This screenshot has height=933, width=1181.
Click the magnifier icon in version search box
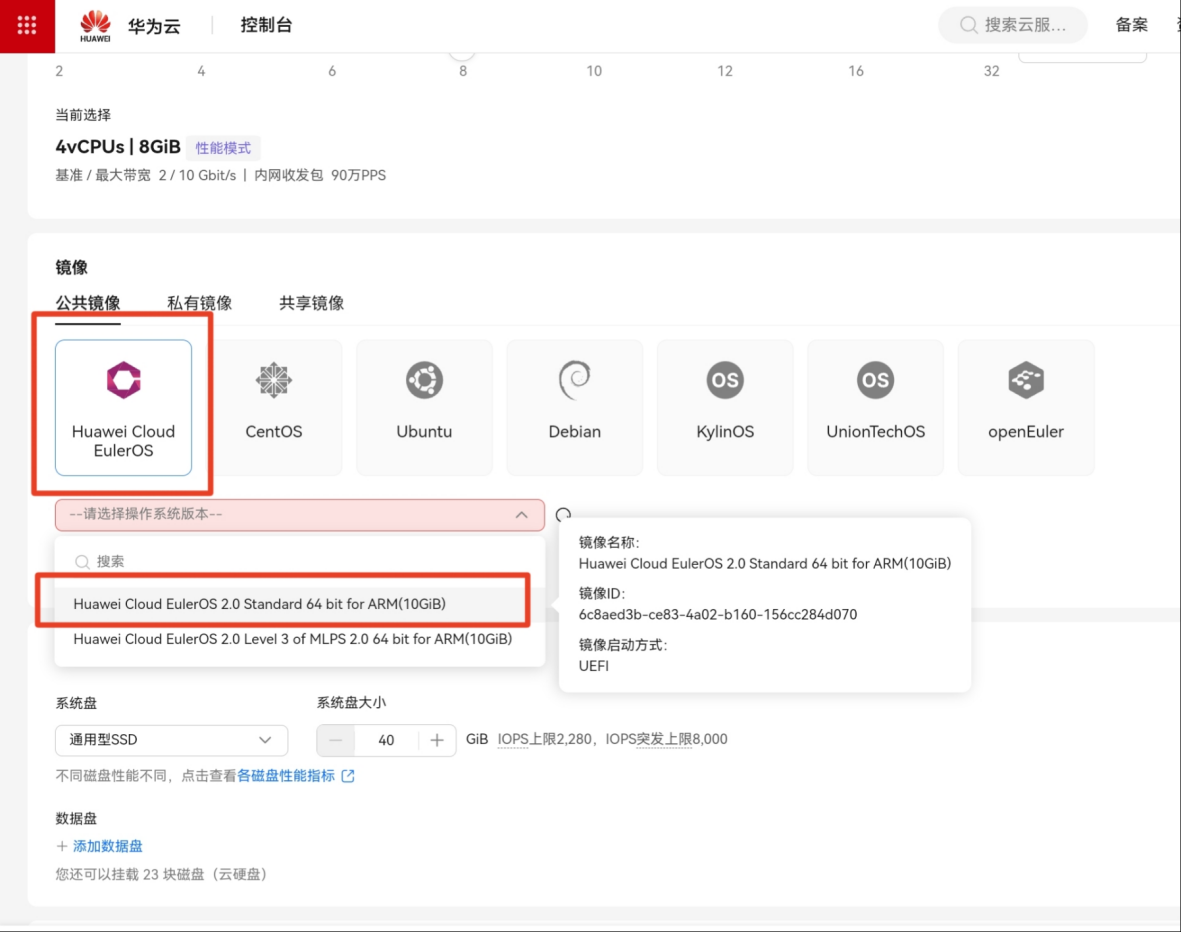click(x=82, y=562)
